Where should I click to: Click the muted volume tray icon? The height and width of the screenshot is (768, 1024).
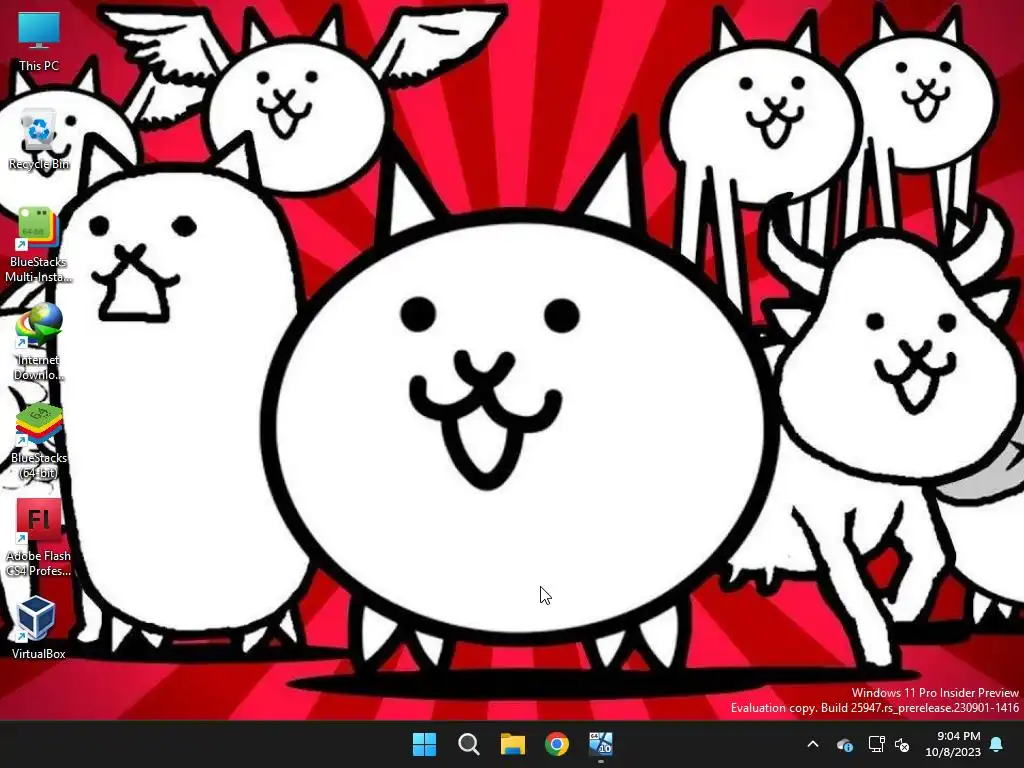(x=902, y=744)
